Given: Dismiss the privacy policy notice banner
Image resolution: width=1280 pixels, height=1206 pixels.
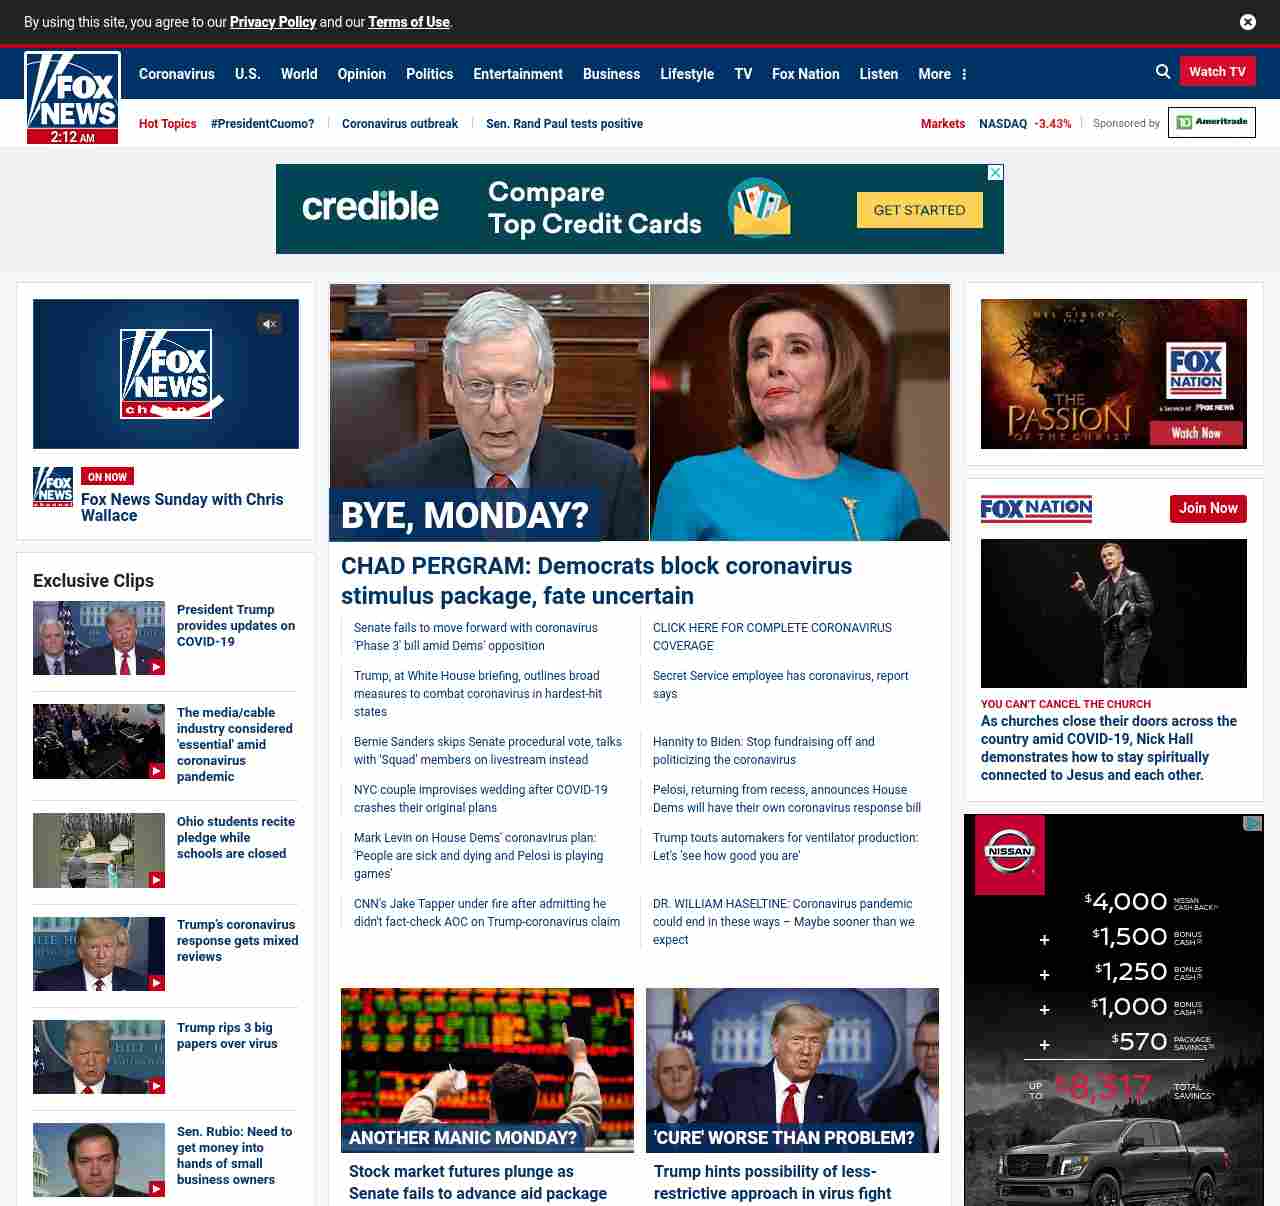Looking at the screenshot, I should [x=1247, y=22].
